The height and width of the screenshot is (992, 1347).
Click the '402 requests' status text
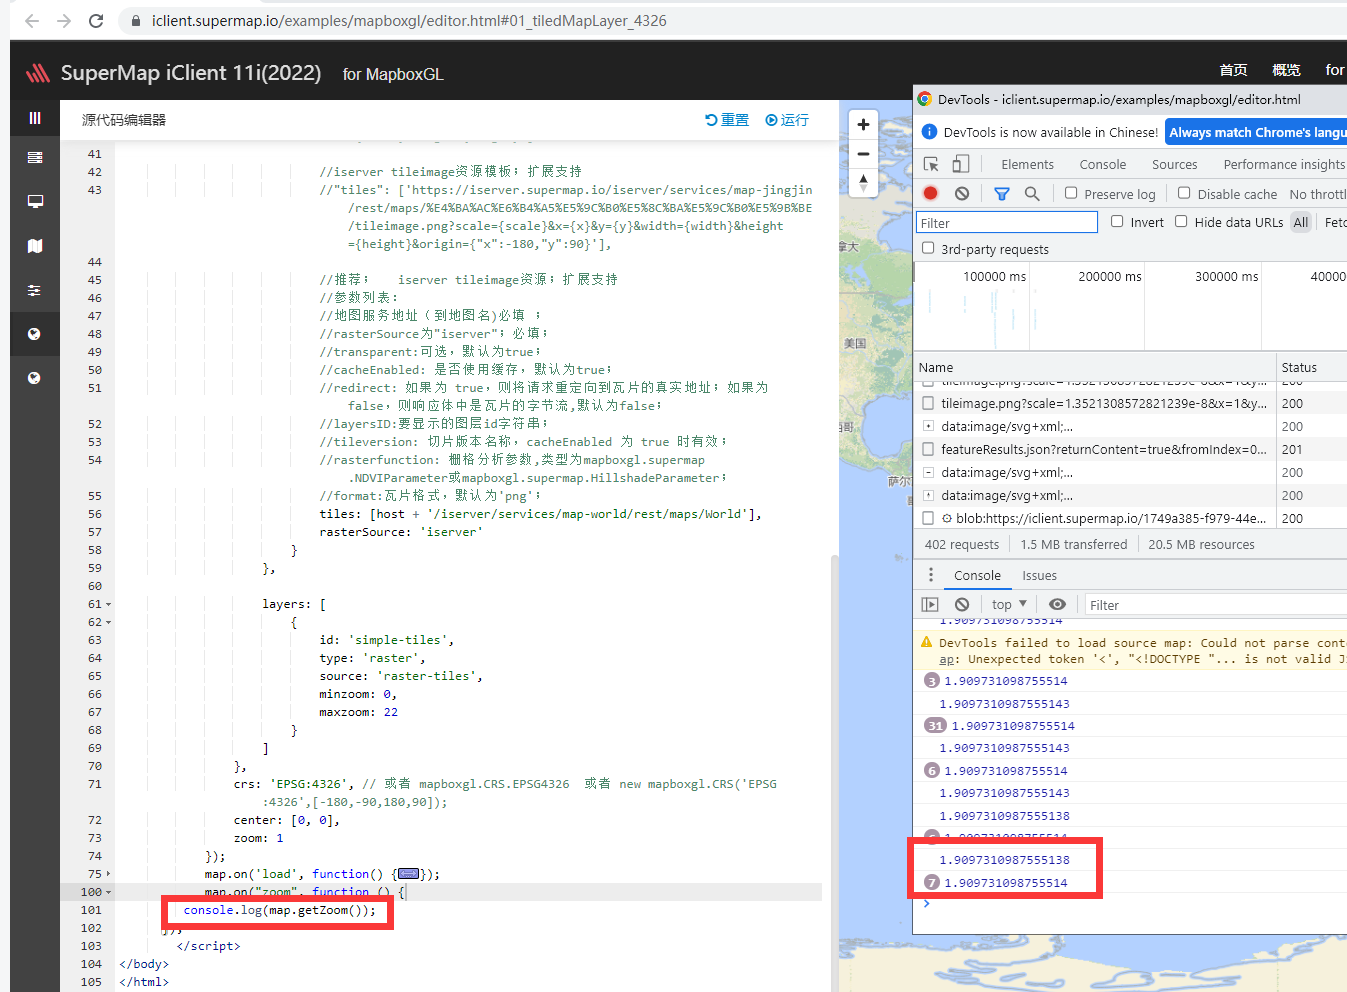coord(961,544)
